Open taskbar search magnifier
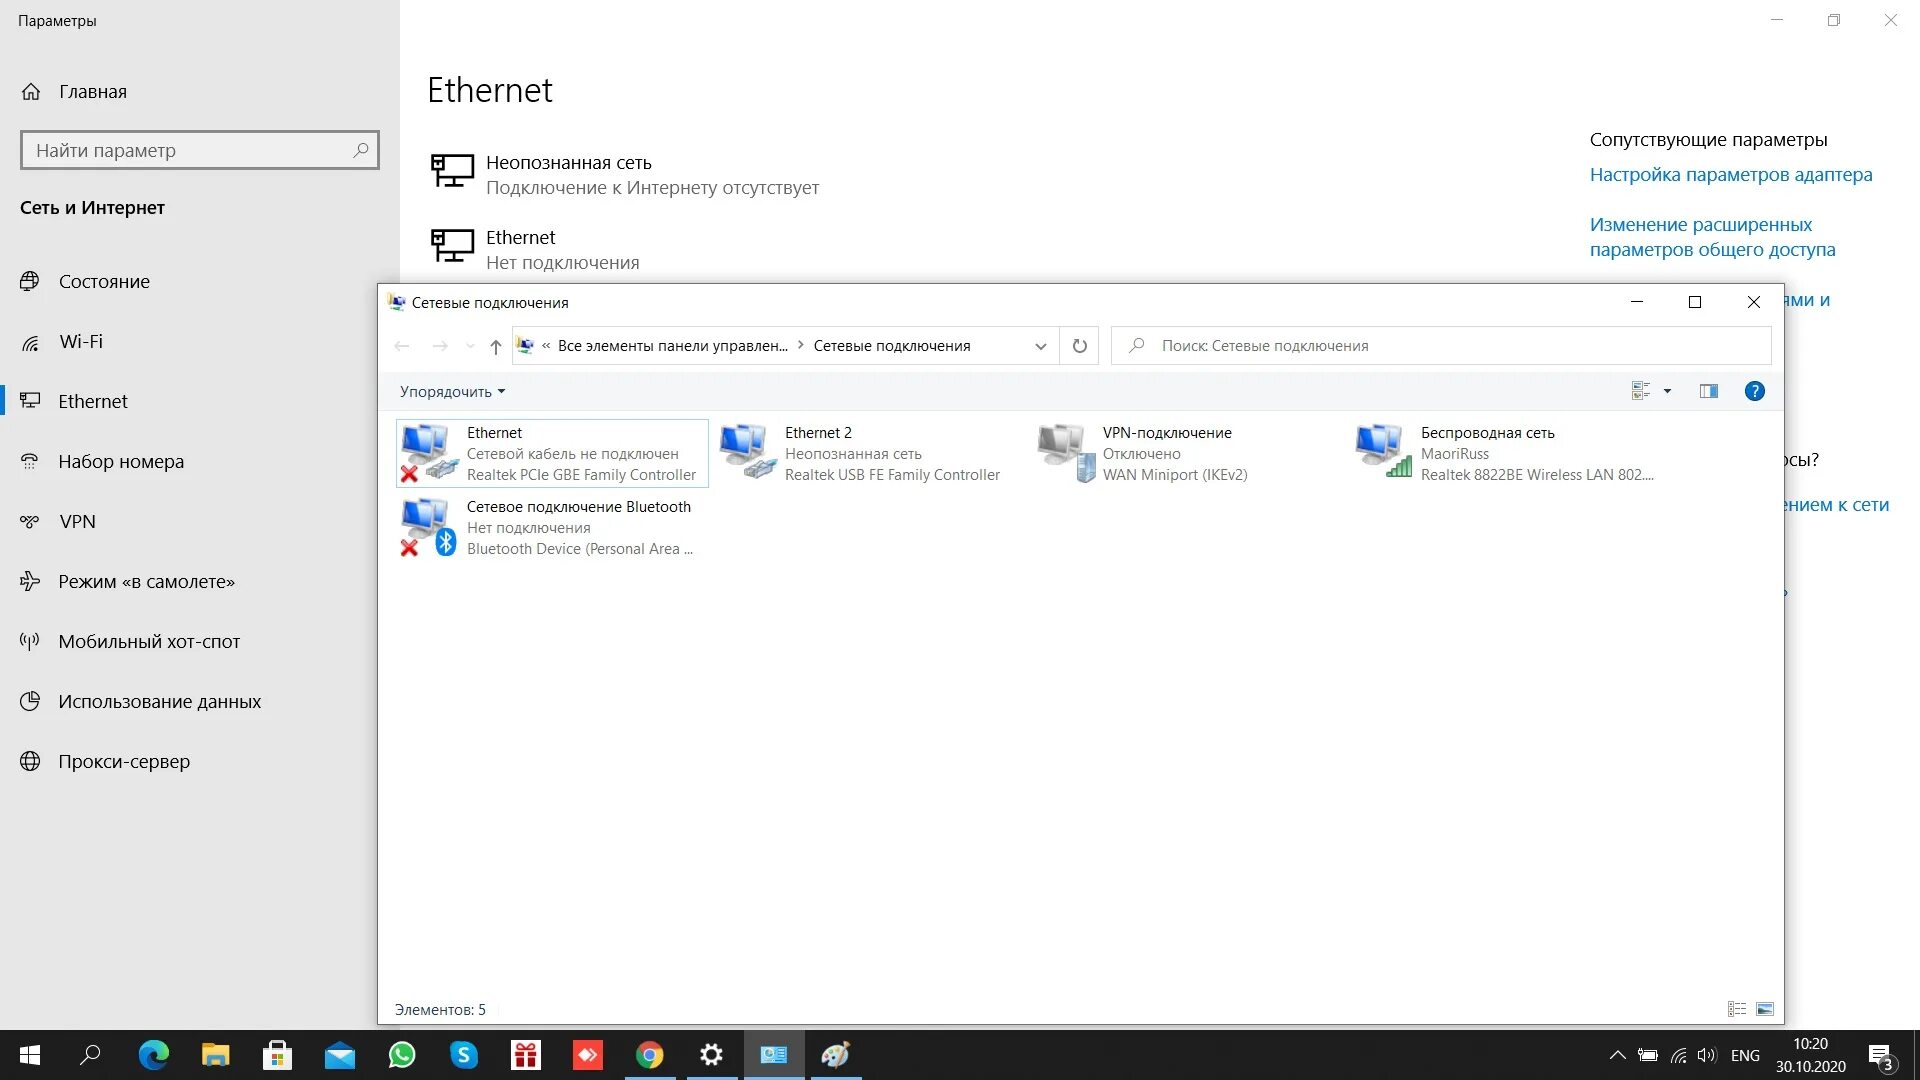Viewport: 1920px width, 1080px height. [90, 1055]
